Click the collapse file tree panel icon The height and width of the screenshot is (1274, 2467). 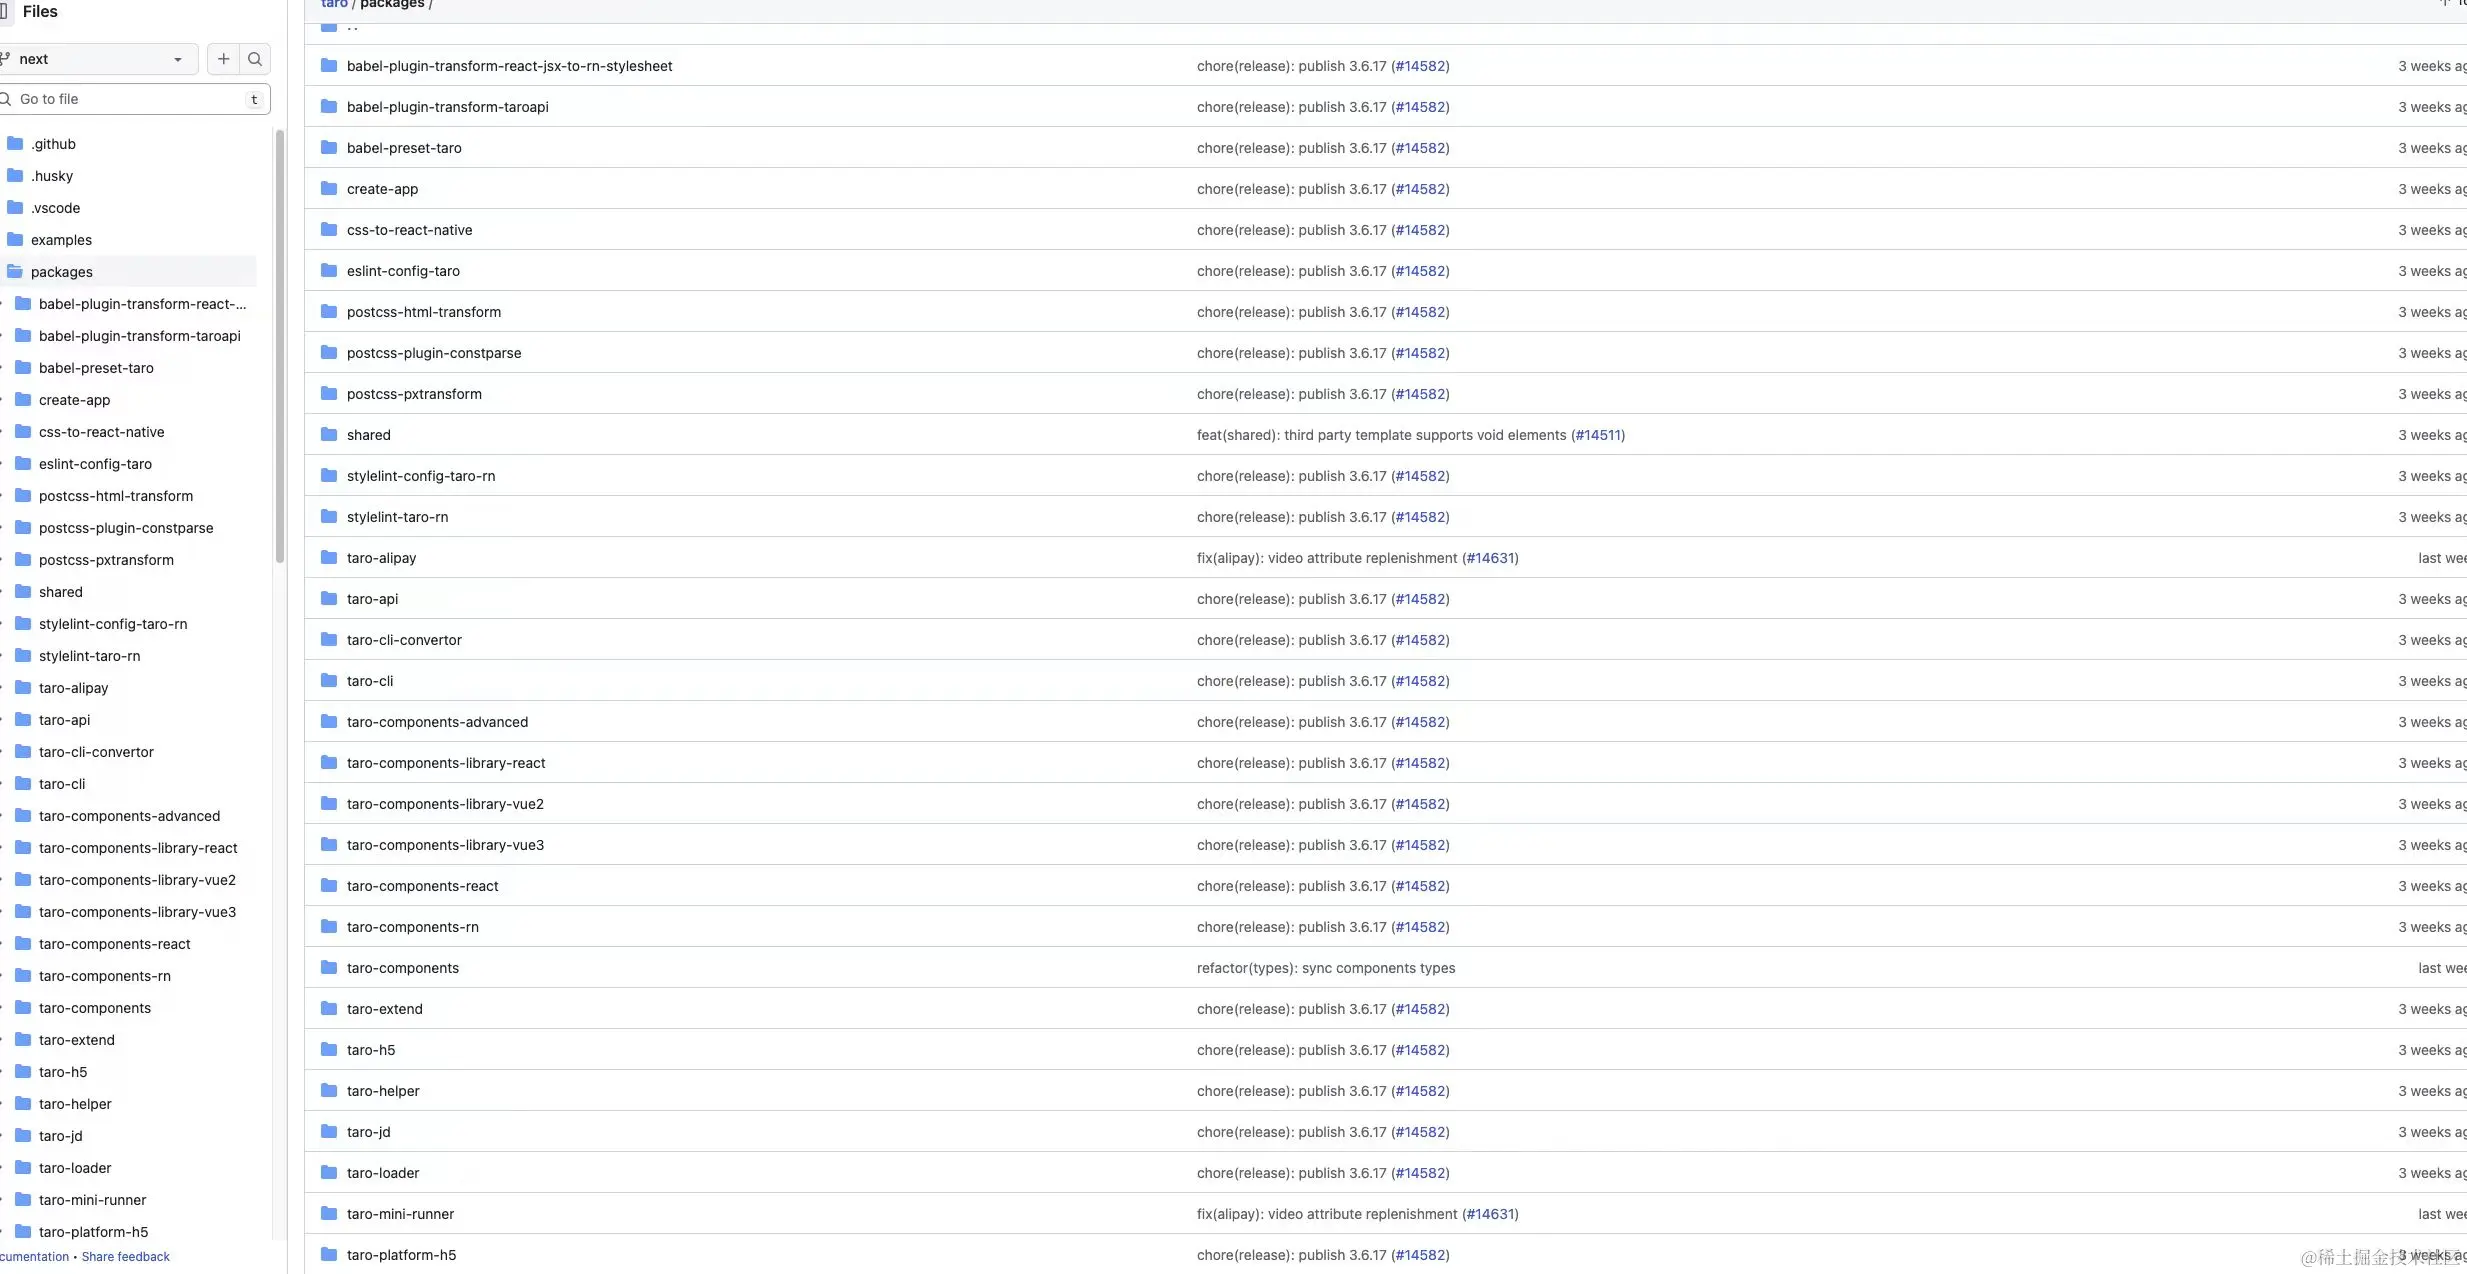pyautogui.click(x=5, y=11)
